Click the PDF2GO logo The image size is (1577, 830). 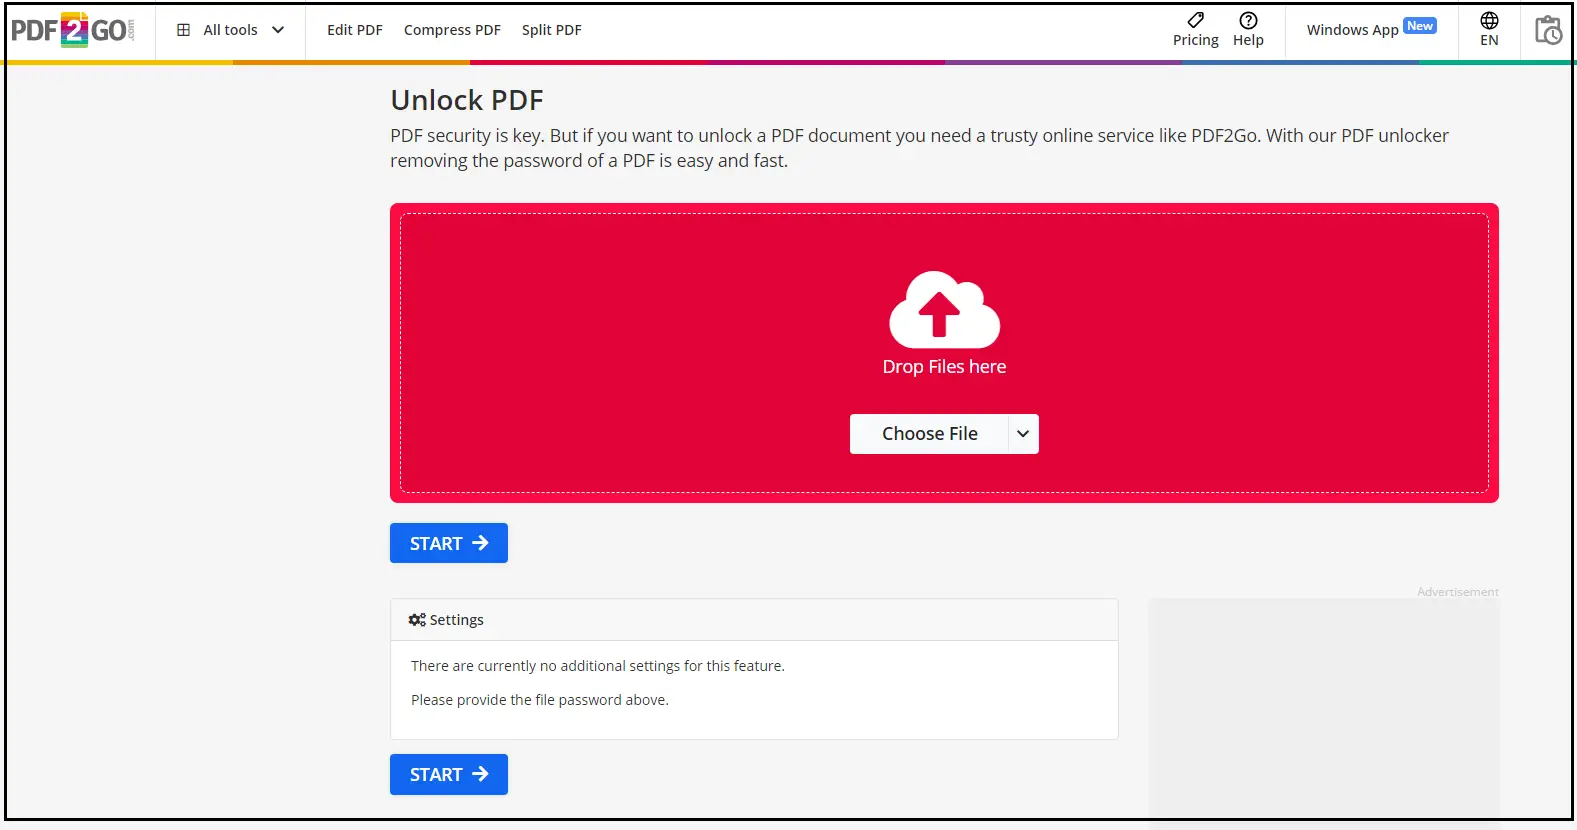point(72,30)
